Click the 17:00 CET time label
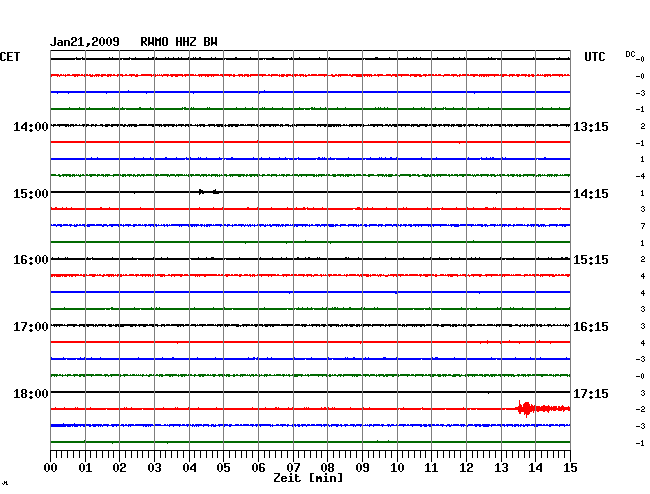The image size is (650, 494). (31, 327)
